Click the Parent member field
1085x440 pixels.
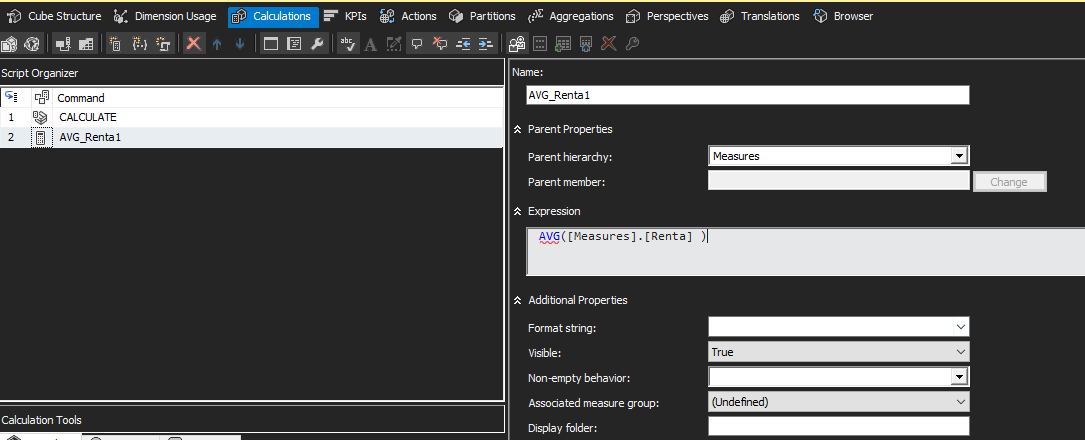[839, 181]
